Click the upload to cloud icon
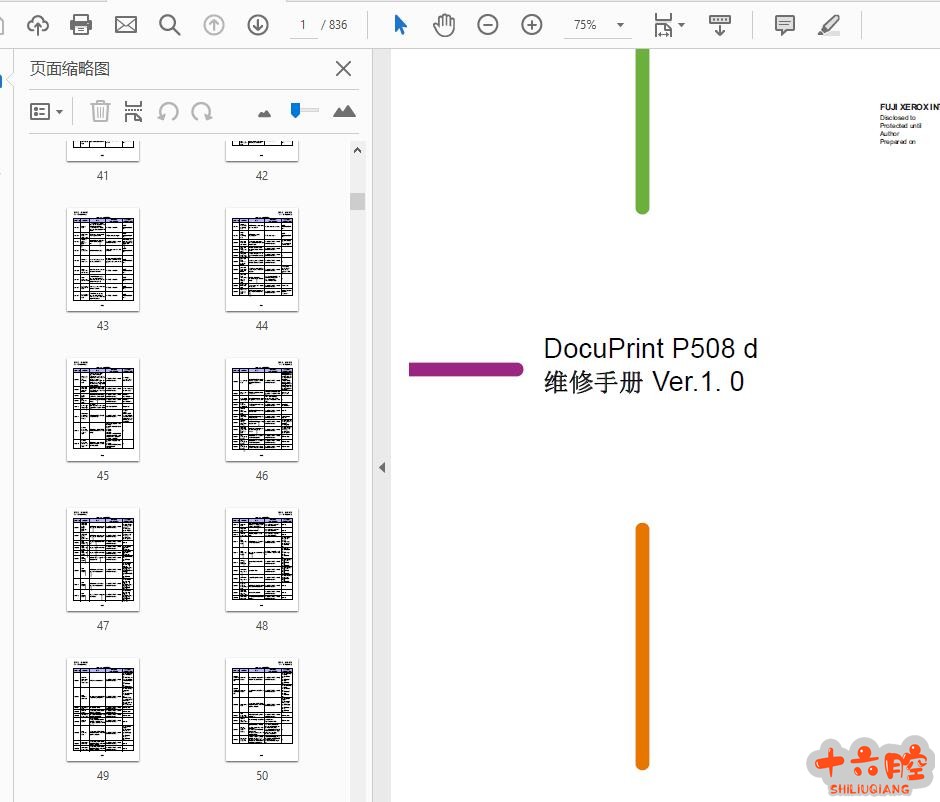940x802 pixels. [x=38, y=25]
